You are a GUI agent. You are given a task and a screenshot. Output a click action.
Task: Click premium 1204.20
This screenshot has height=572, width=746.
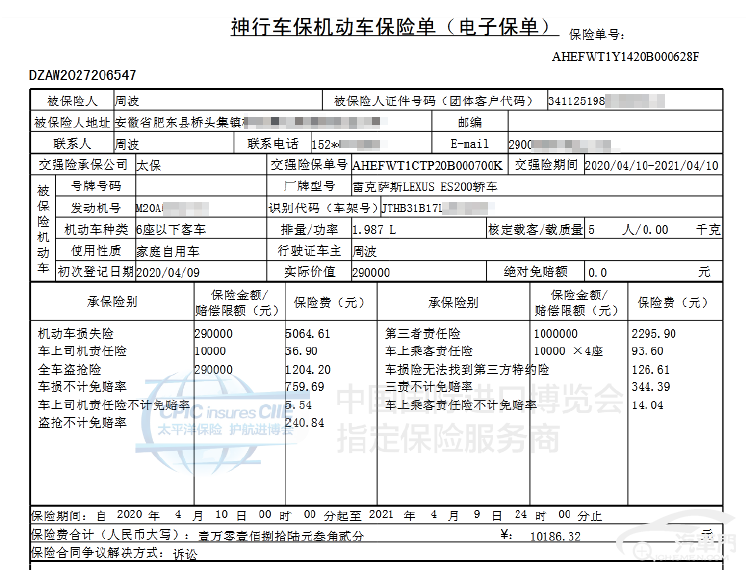click(308, 369)
